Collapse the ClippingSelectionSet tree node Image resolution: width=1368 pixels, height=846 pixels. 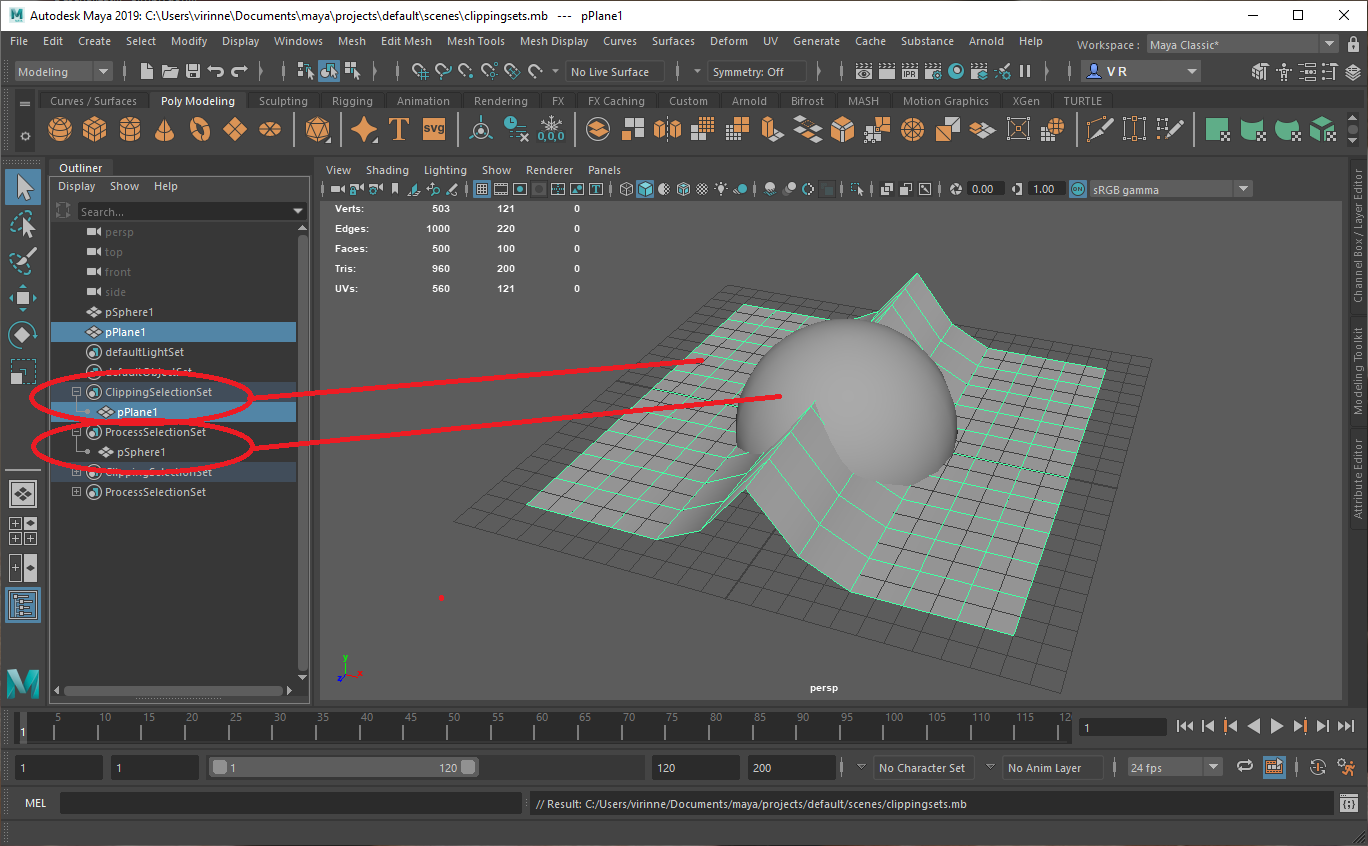(x=76, y=392)
